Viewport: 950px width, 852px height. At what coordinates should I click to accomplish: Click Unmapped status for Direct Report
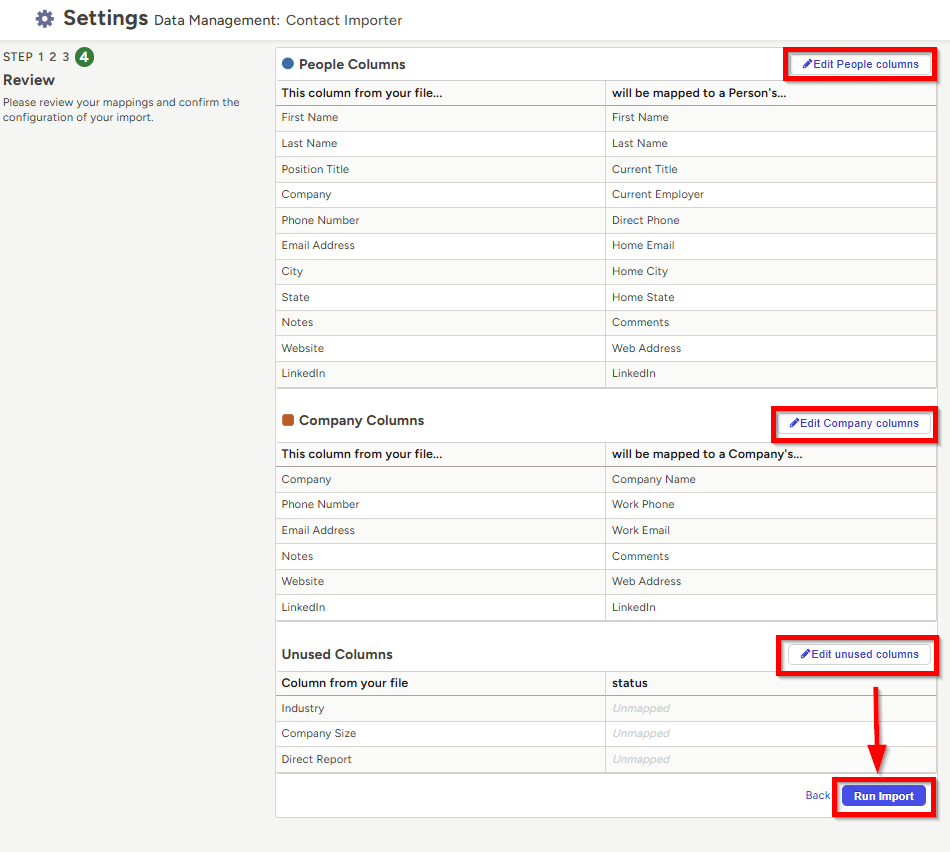pos(640,759)
